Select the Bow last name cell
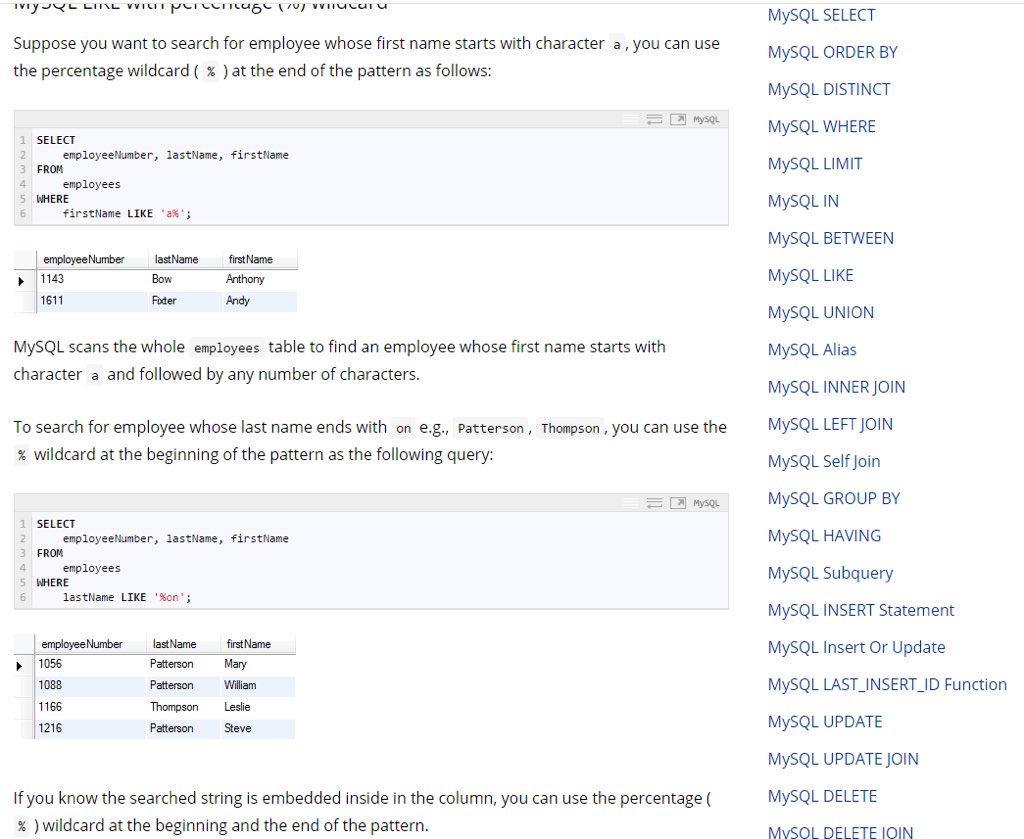The height and width of the screenshot is (839, 1024). tap(162, 279)
